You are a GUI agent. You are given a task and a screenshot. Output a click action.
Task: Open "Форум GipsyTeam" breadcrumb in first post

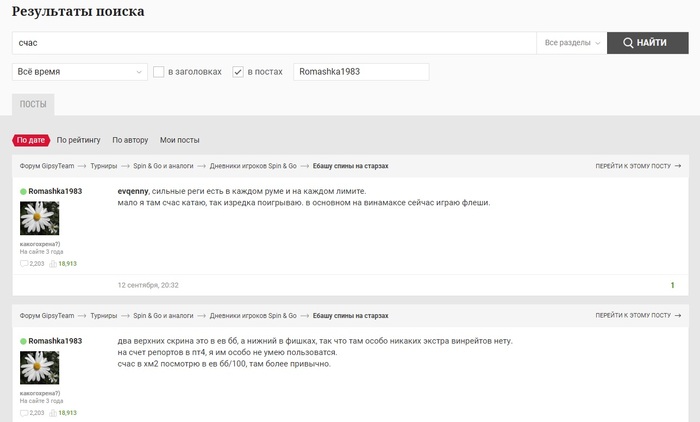(x=47, y=166)
